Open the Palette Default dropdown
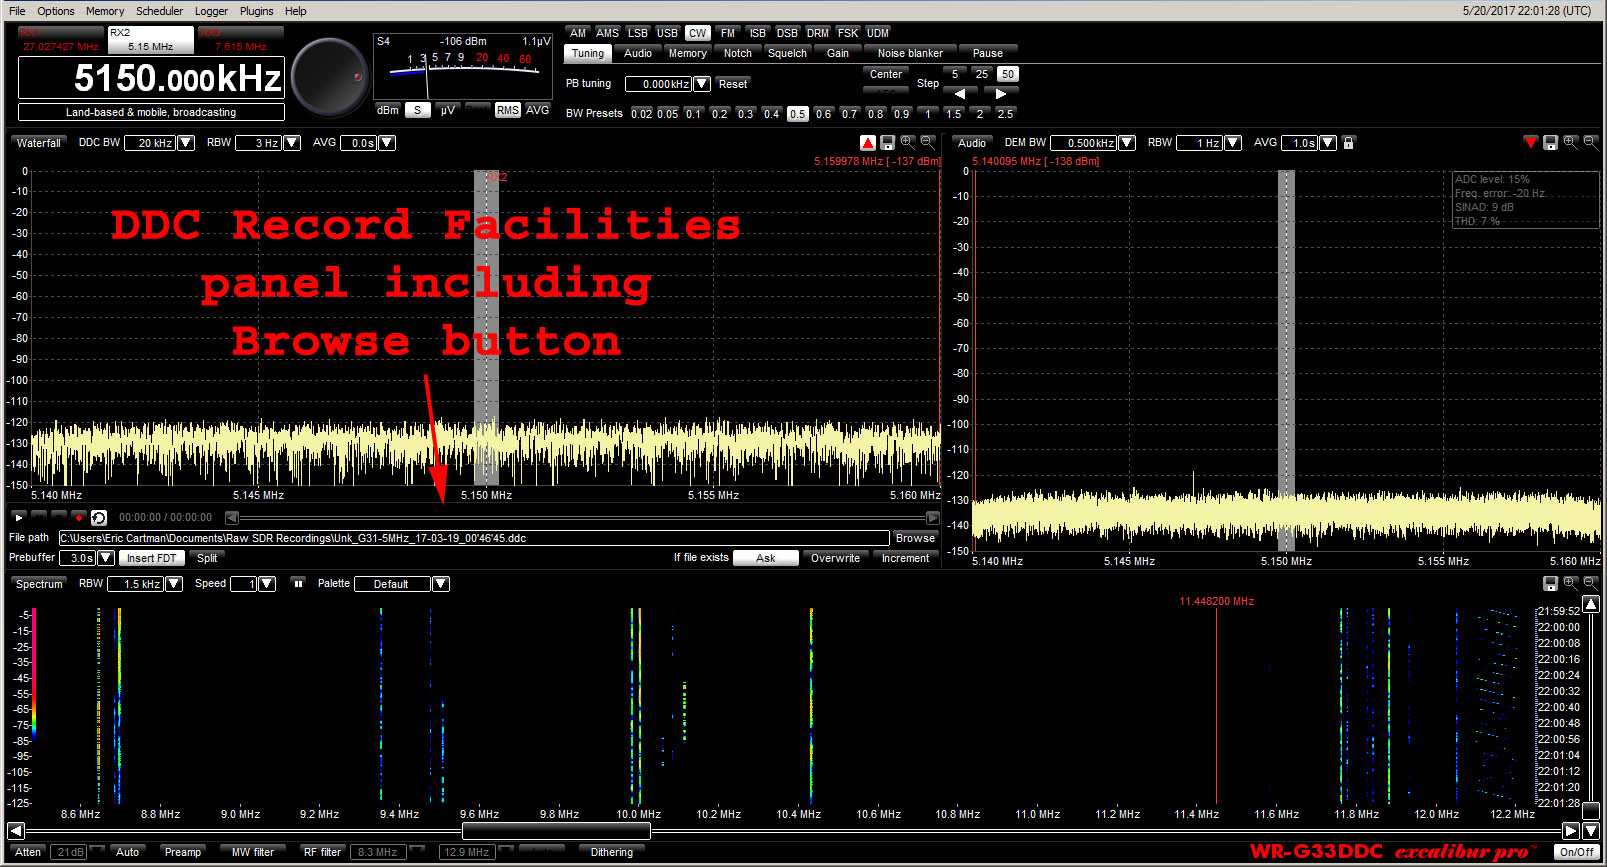 [441, 584]
